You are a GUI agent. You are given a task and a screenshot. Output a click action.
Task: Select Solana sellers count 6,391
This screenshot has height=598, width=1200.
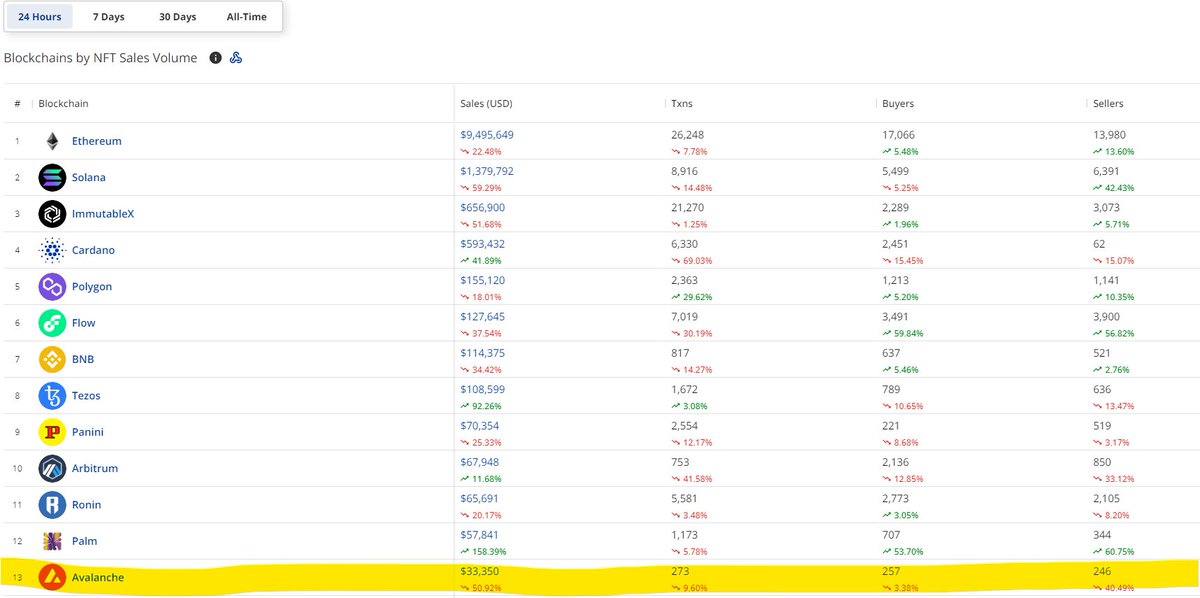click(x=1107, y=171)
